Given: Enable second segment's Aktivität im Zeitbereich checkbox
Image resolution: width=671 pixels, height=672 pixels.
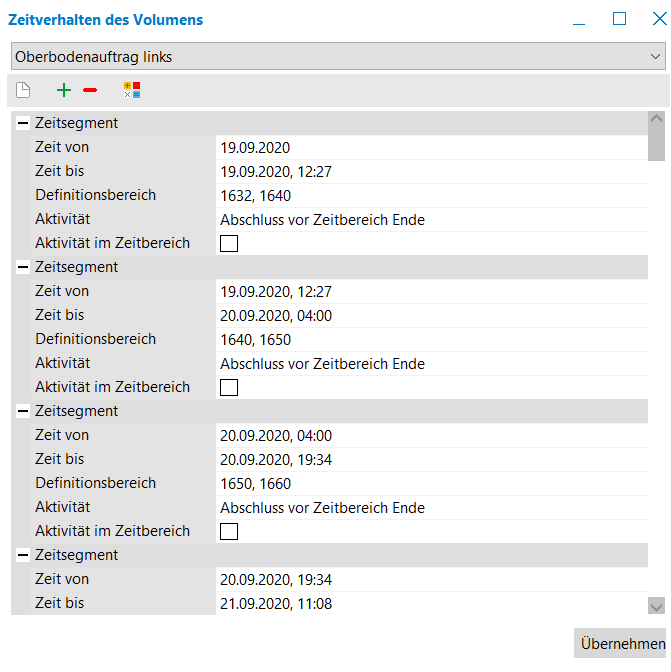Looking at the screenshot, I should pos(229,387).
